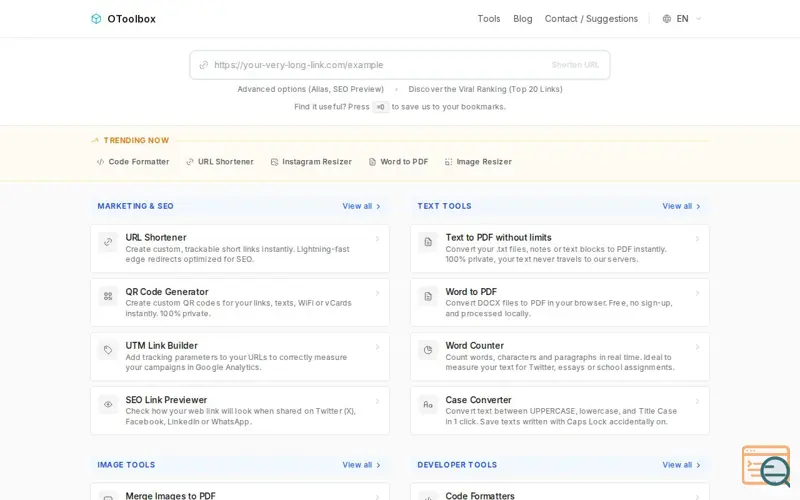Expand the SEO Link Previewer card chevron
Viewport: 800px width, 500px height.
point(378,401)
